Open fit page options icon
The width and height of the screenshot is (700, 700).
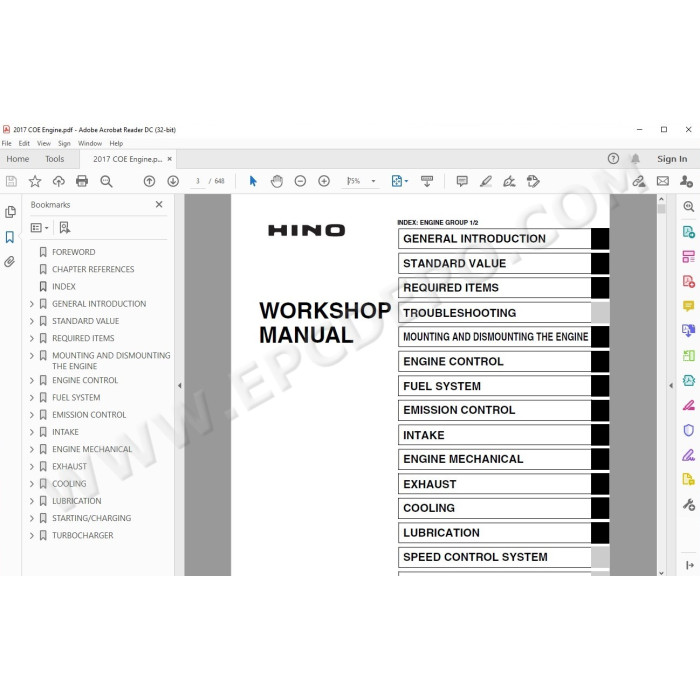400,181
